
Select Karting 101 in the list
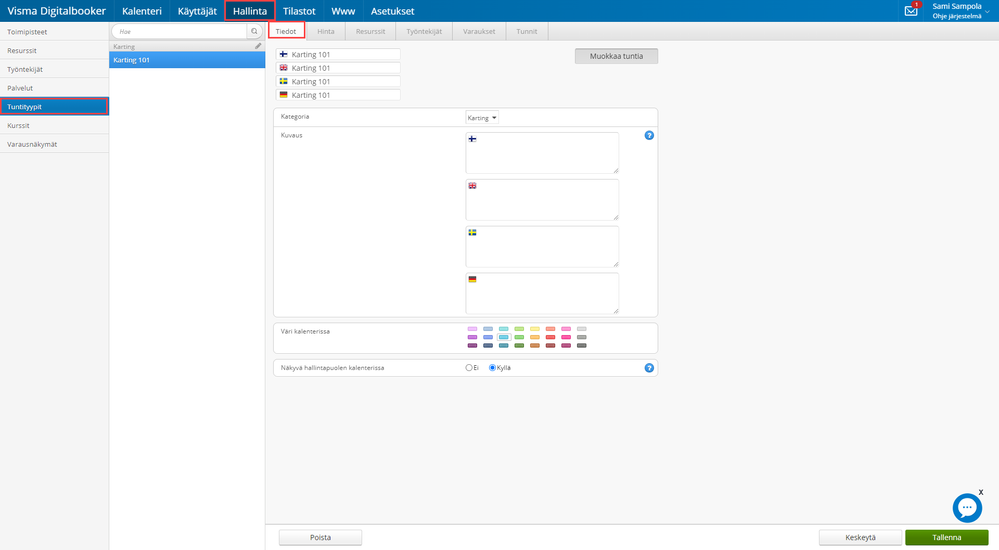point(187,60)
